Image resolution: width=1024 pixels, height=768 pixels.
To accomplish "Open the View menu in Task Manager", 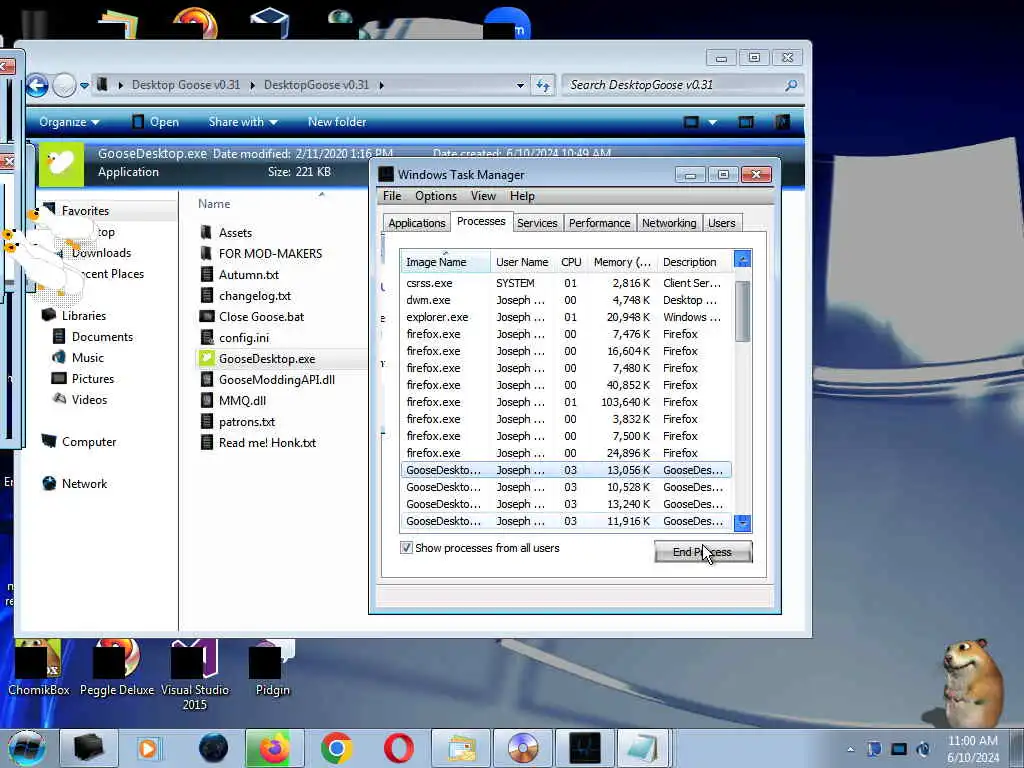I will pyautogui.click(x=483, y=196).
